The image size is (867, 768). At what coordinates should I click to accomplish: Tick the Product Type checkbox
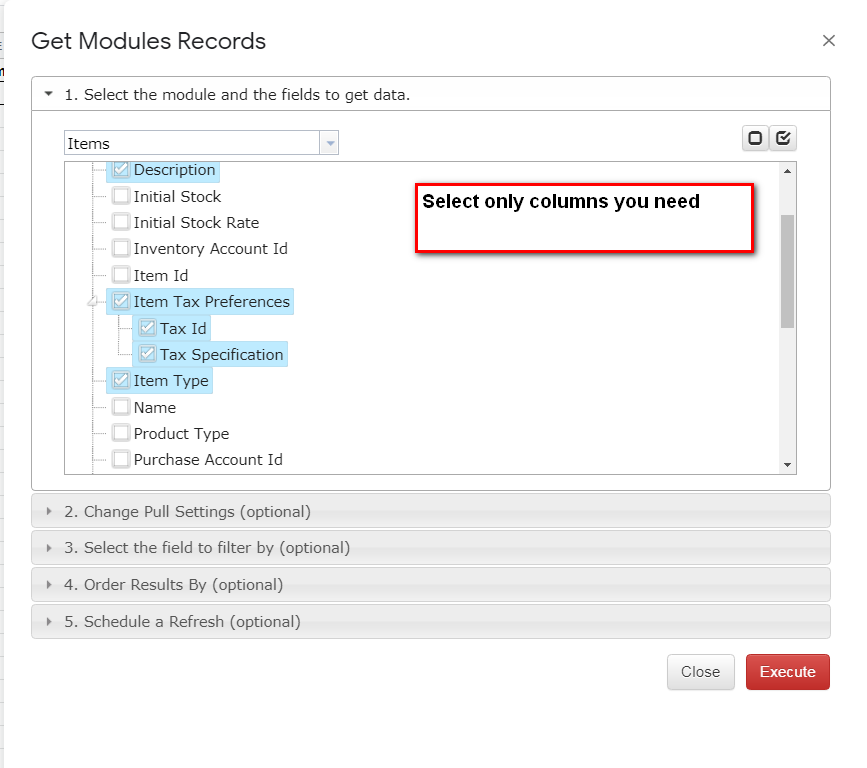pyautogui.click(x=121, y=433)
